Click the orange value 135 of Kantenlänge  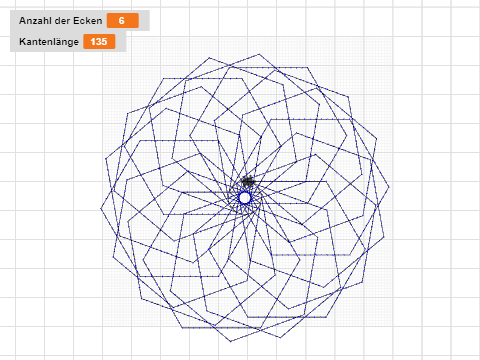99,42
